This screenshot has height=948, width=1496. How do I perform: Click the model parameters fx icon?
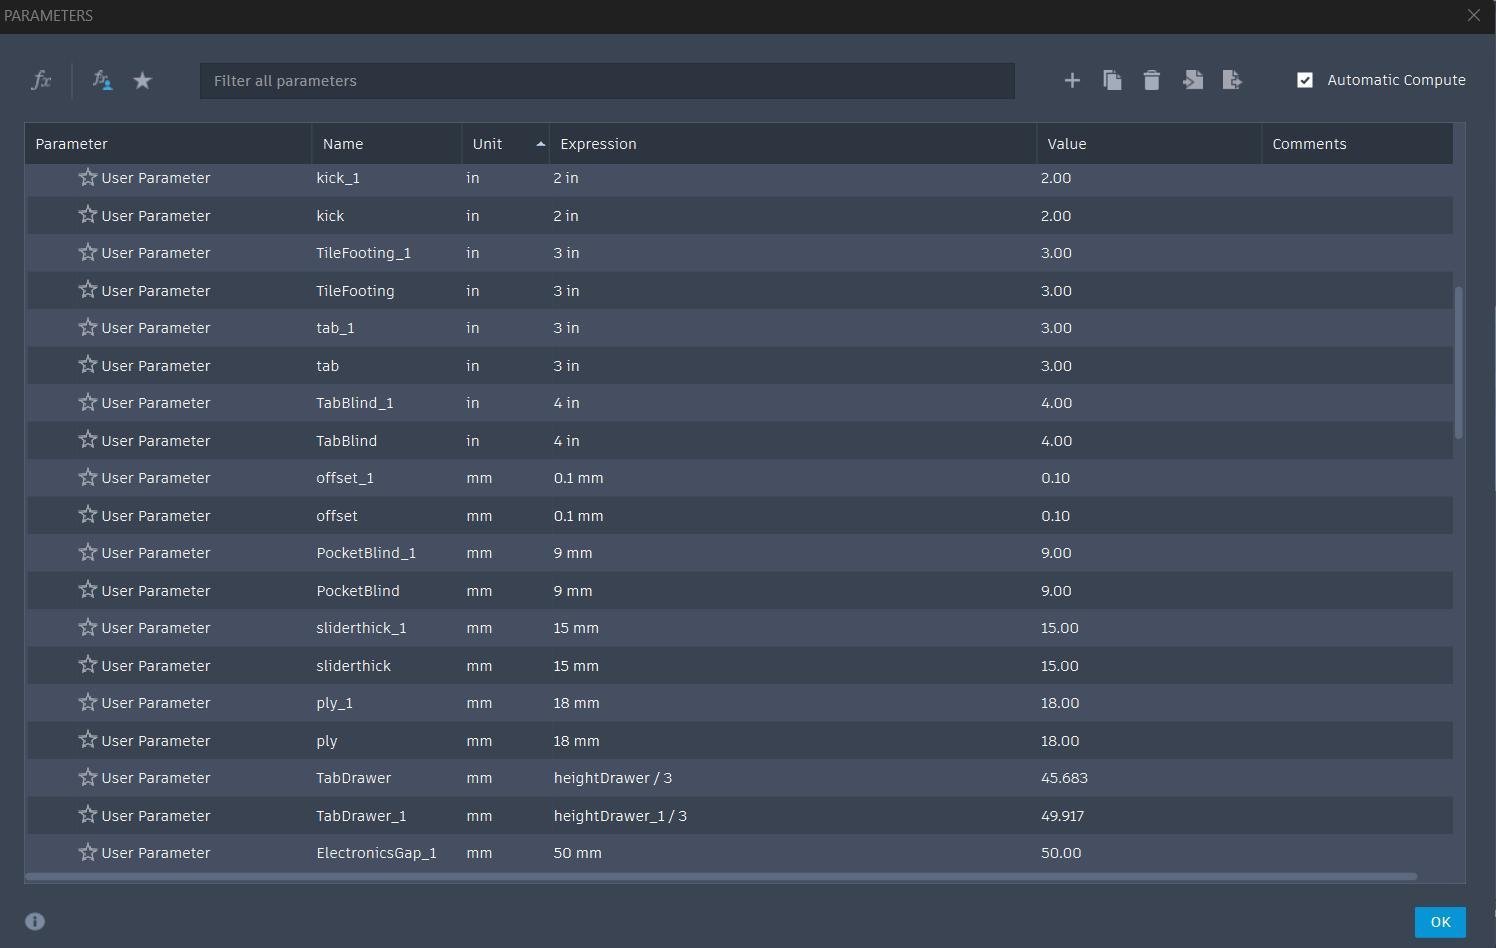pos(41,80)
